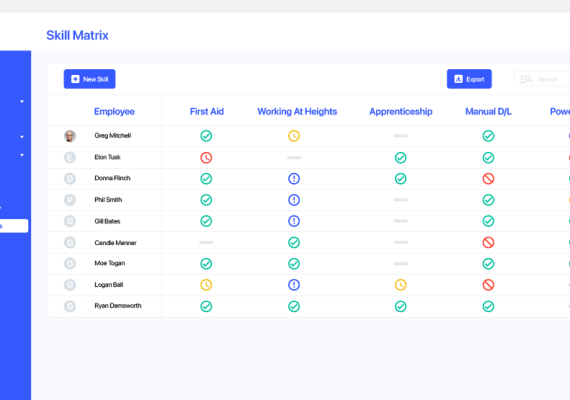Open Gill Bates' Working At Heights alert icon
570x400 pixels.
294,221
